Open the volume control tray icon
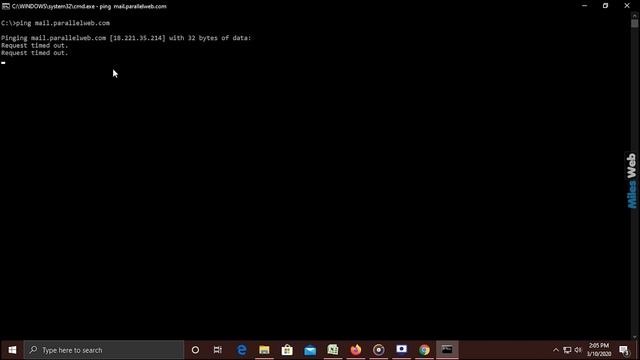Viewport: 640px width, 360px height. [x=578, y=350]
